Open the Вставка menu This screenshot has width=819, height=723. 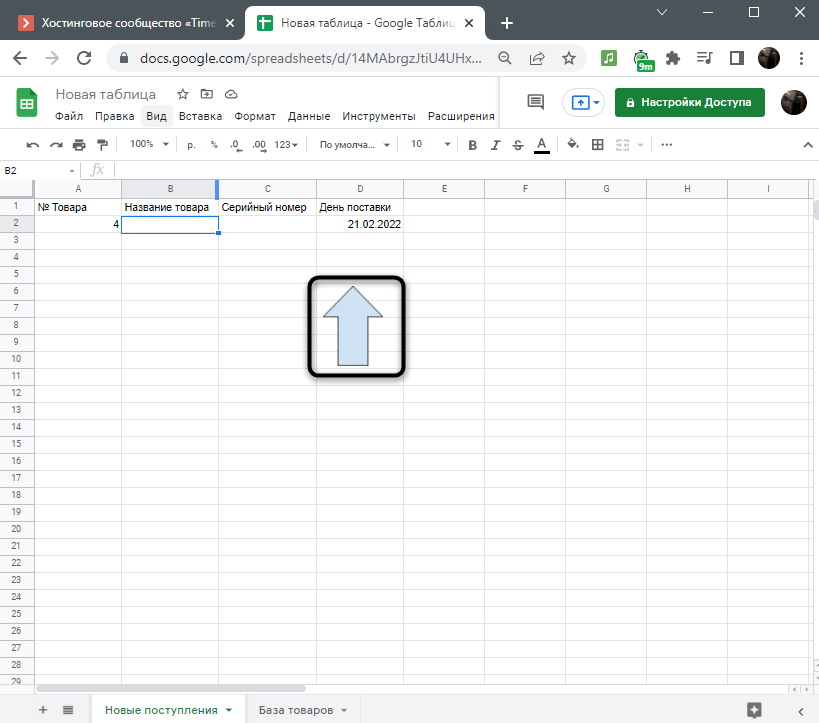(x=200, y=116)
